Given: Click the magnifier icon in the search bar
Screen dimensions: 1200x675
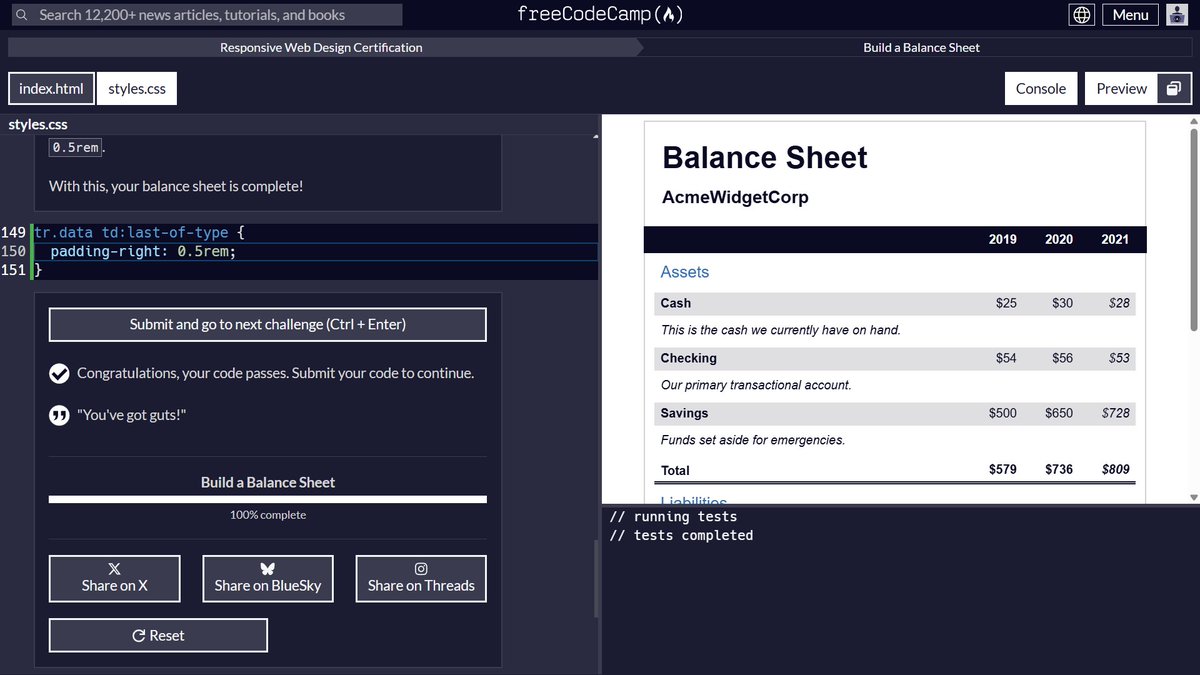Looking at the screenshot, I should click(21, 14).
